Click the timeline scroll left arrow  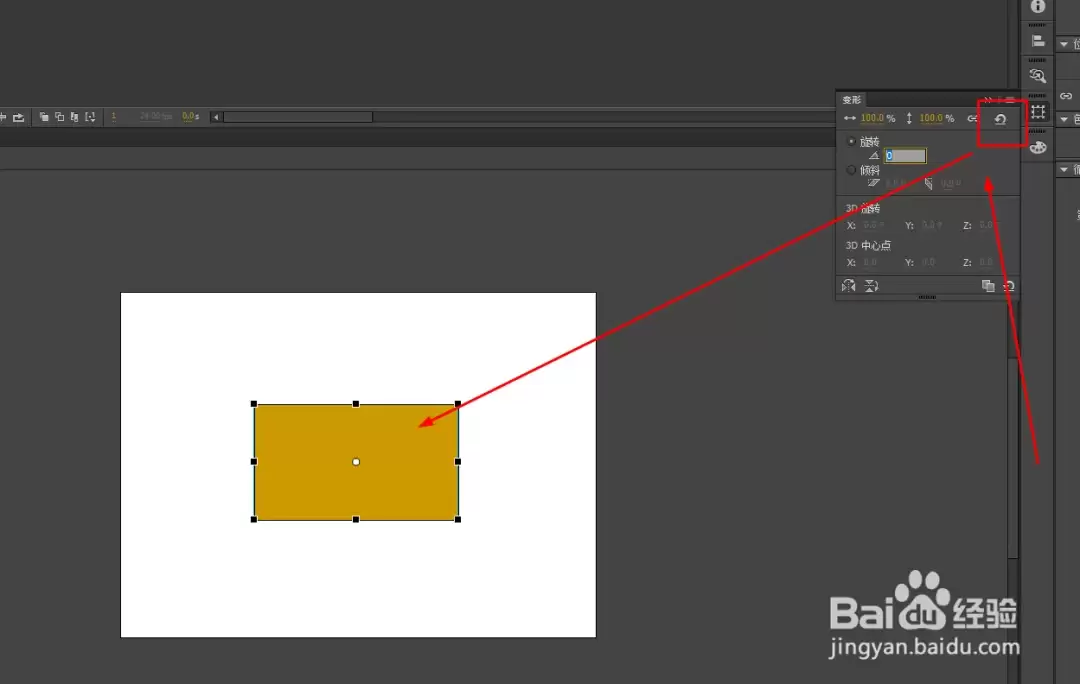(216, 117)
